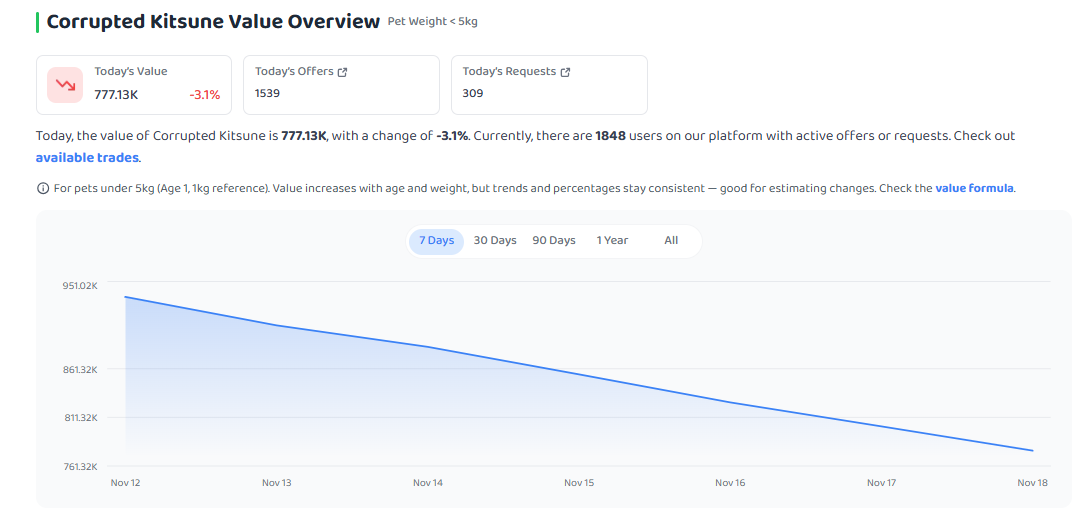Open the value formula link
Viewport: 1080px width, 521px height.
tap(974, 188)
